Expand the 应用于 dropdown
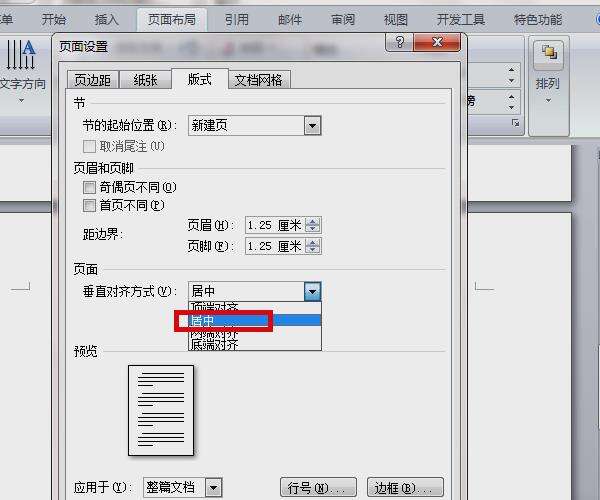600x500 pixels. [x=214, y=488]
